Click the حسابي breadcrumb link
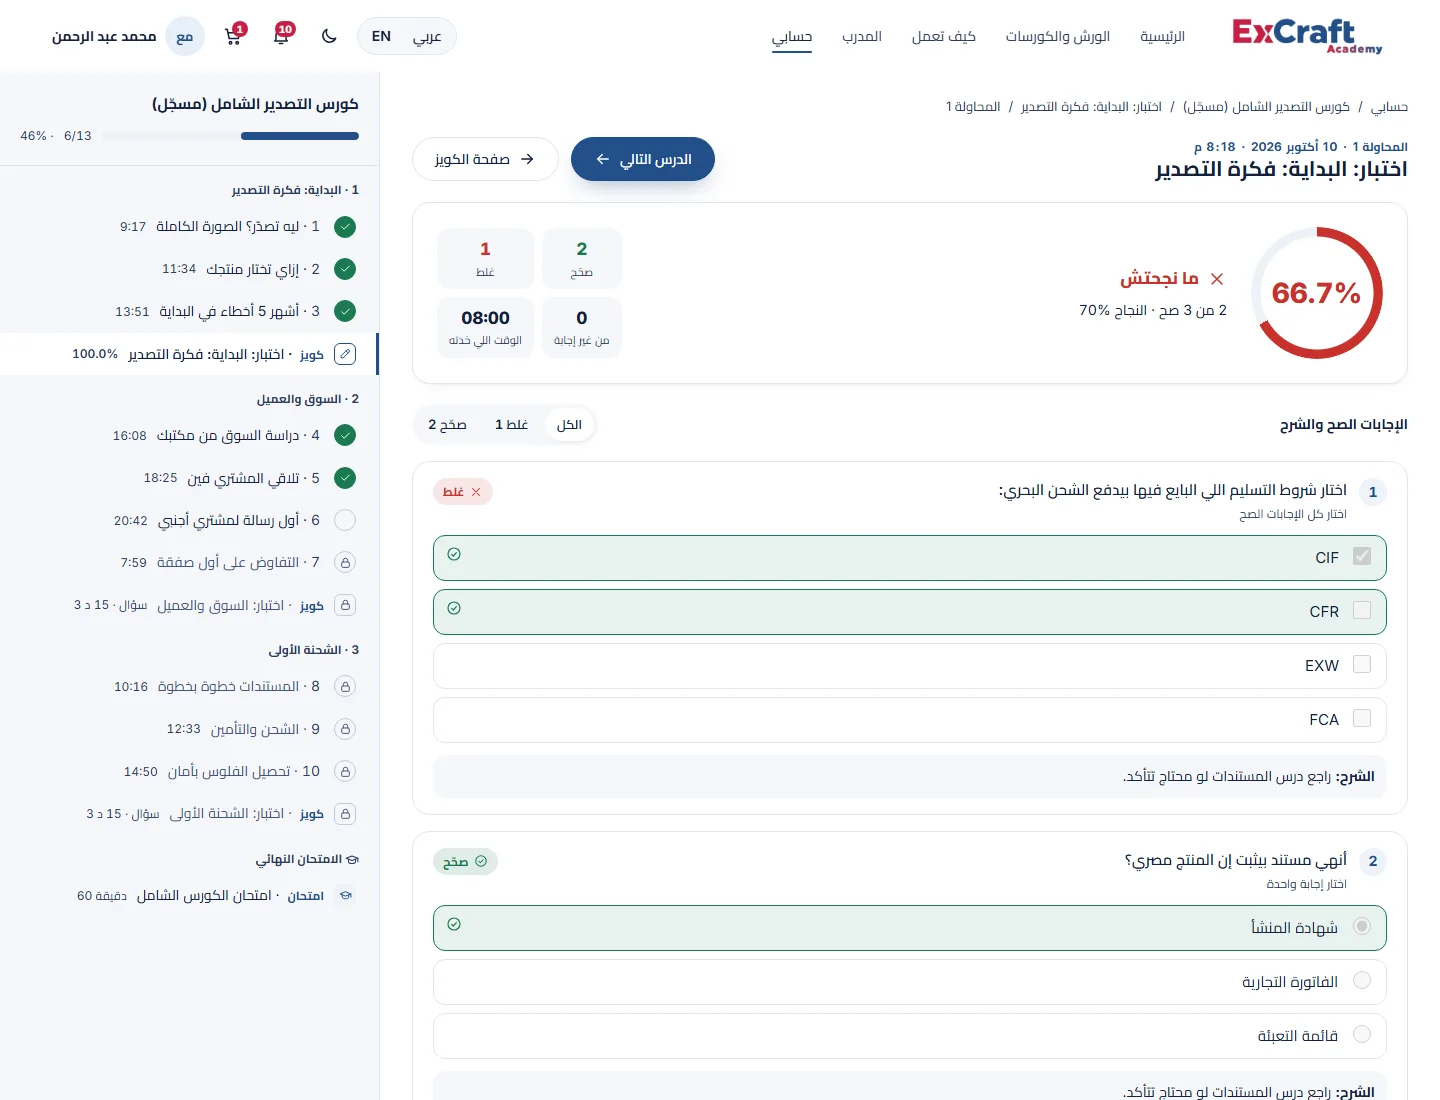The height and width of the screenshot is (1100, 1440). [x=1389, y=107]
